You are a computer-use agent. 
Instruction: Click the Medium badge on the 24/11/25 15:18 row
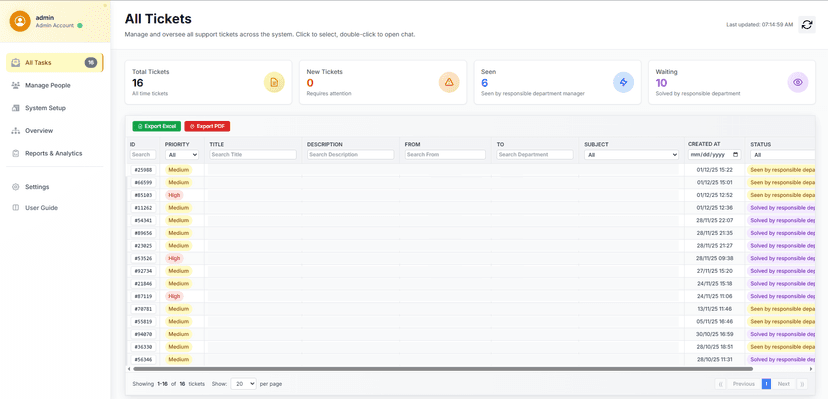tap(178, 283)
